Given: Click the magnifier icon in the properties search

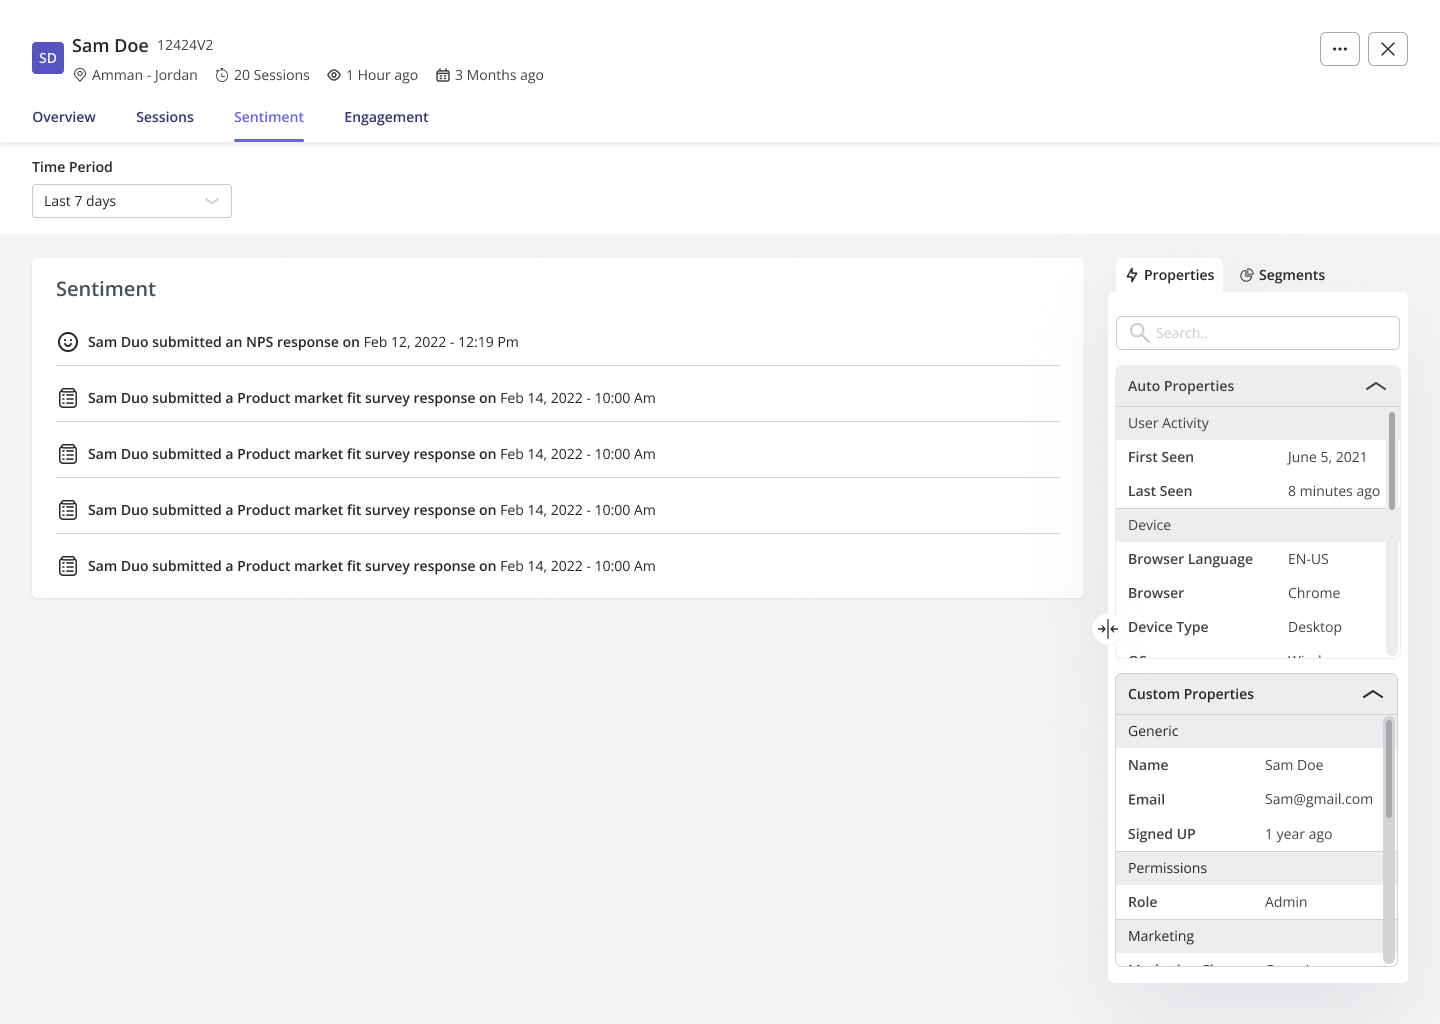Looking at the screenshot, I should (x=1139, y=332).
